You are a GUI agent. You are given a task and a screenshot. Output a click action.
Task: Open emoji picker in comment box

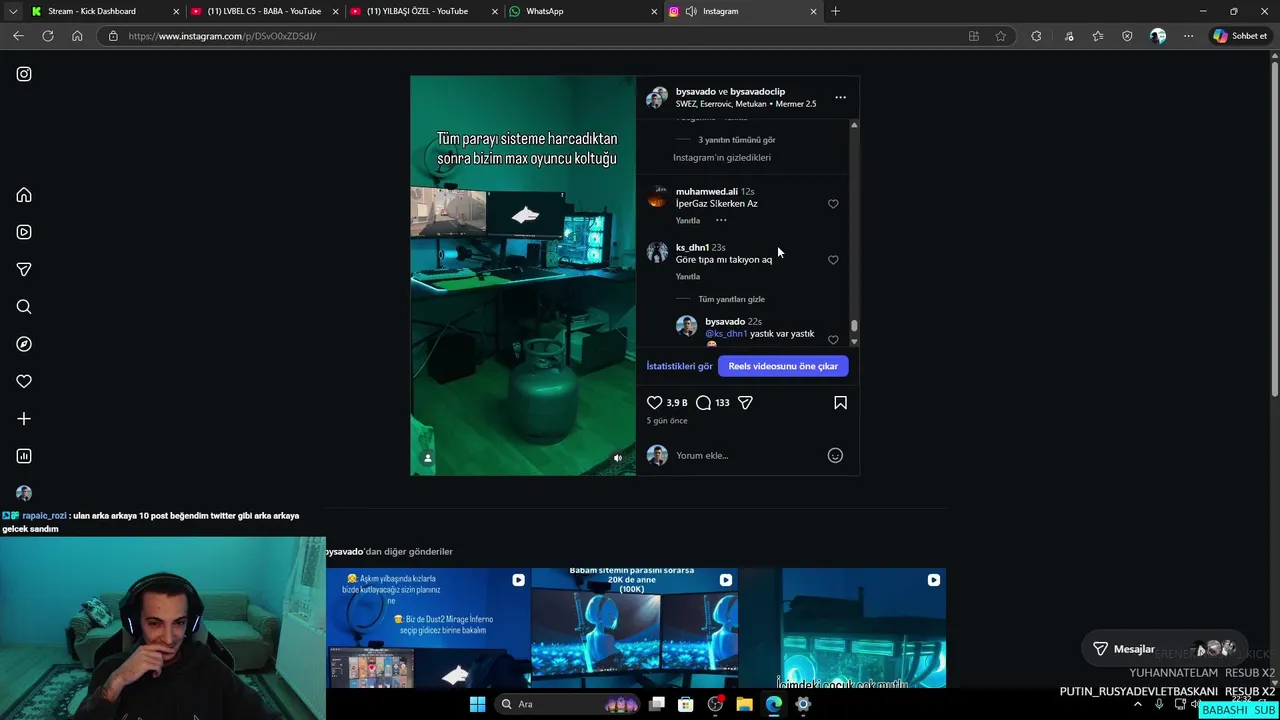[x=835, y=456]
